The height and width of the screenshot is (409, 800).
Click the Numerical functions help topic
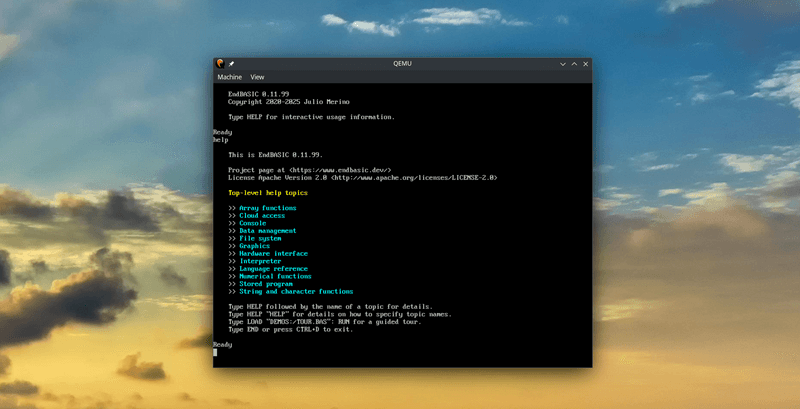[276, 276]
